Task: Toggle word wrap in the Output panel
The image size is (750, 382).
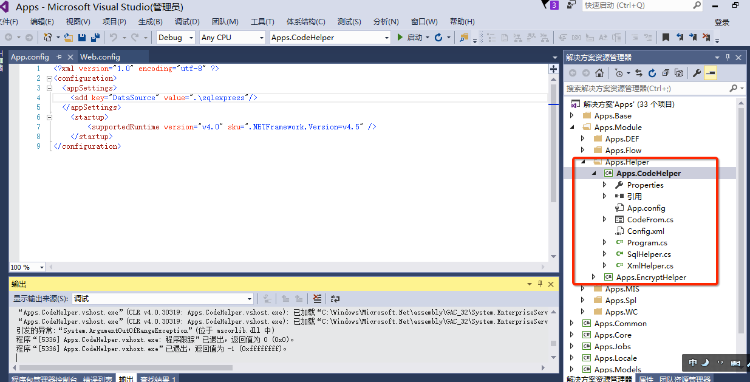Action: 335,299
